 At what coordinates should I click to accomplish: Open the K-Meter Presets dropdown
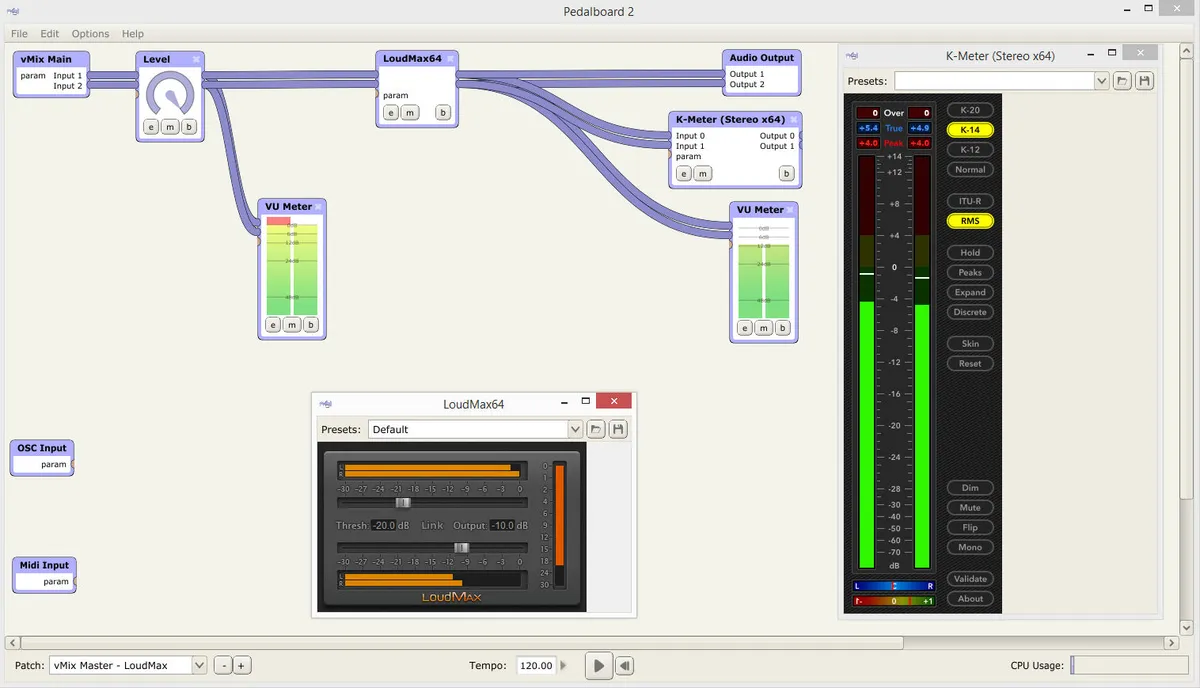point(1101,81)
